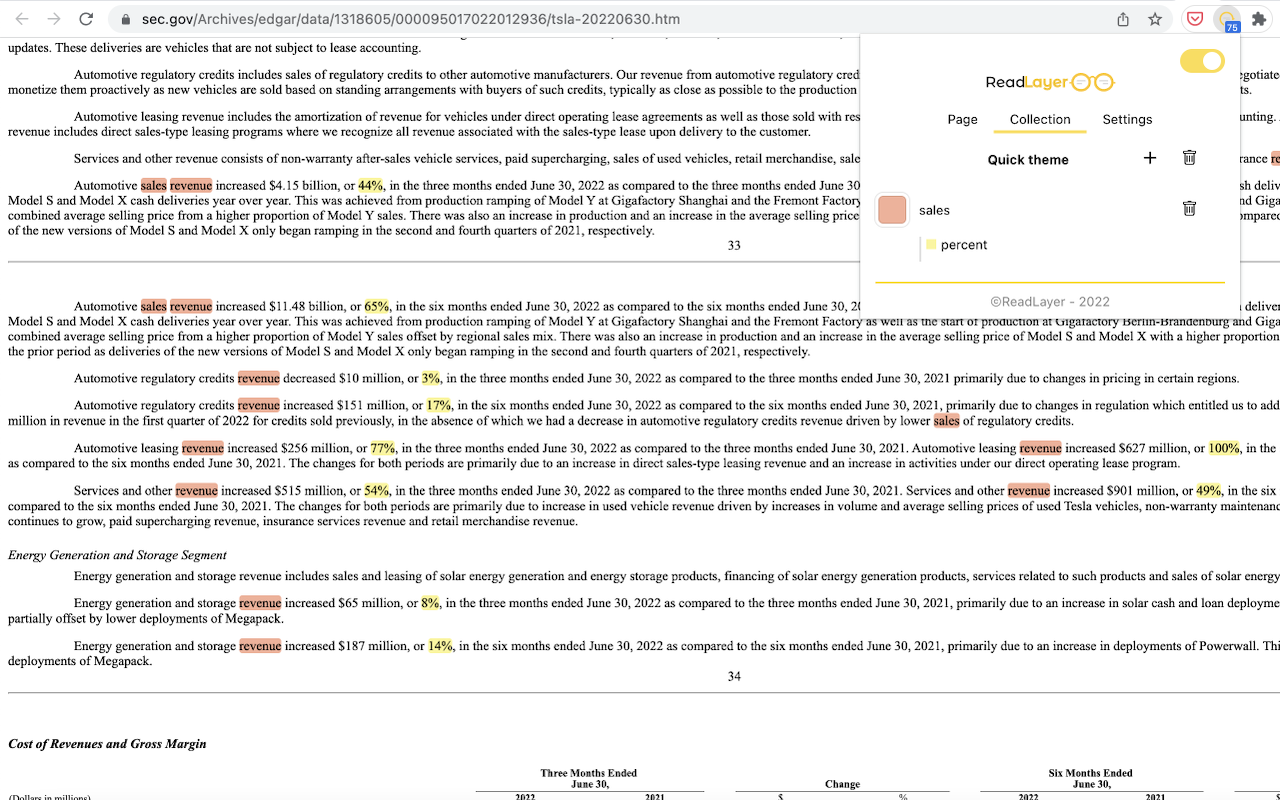Open the Pocket extension icon
This screenshot has height=800, width=1280.
[1195, 19]
